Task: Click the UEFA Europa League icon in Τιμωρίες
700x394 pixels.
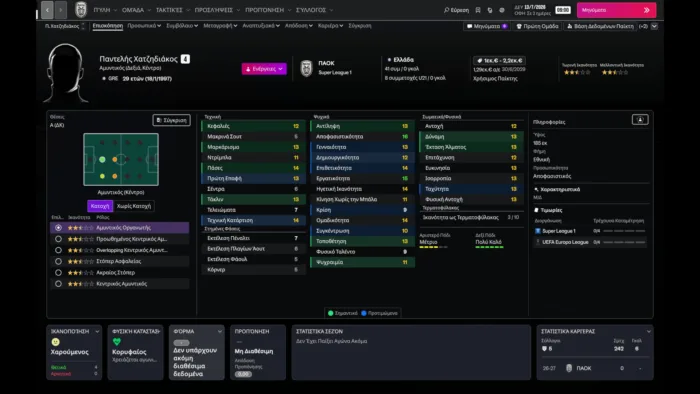Action: [x=538, y=242]
